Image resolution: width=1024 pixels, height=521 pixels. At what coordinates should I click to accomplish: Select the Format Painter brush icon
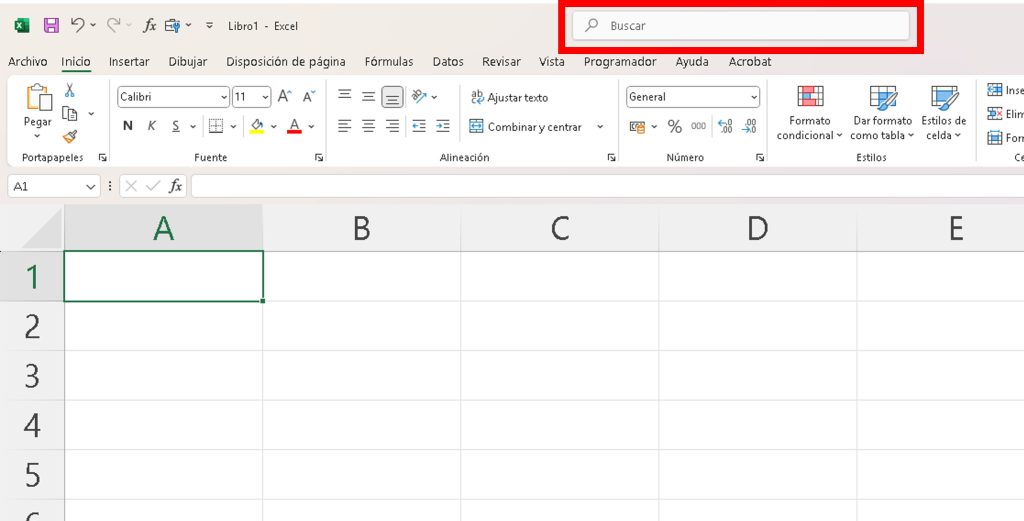[70, 137]
